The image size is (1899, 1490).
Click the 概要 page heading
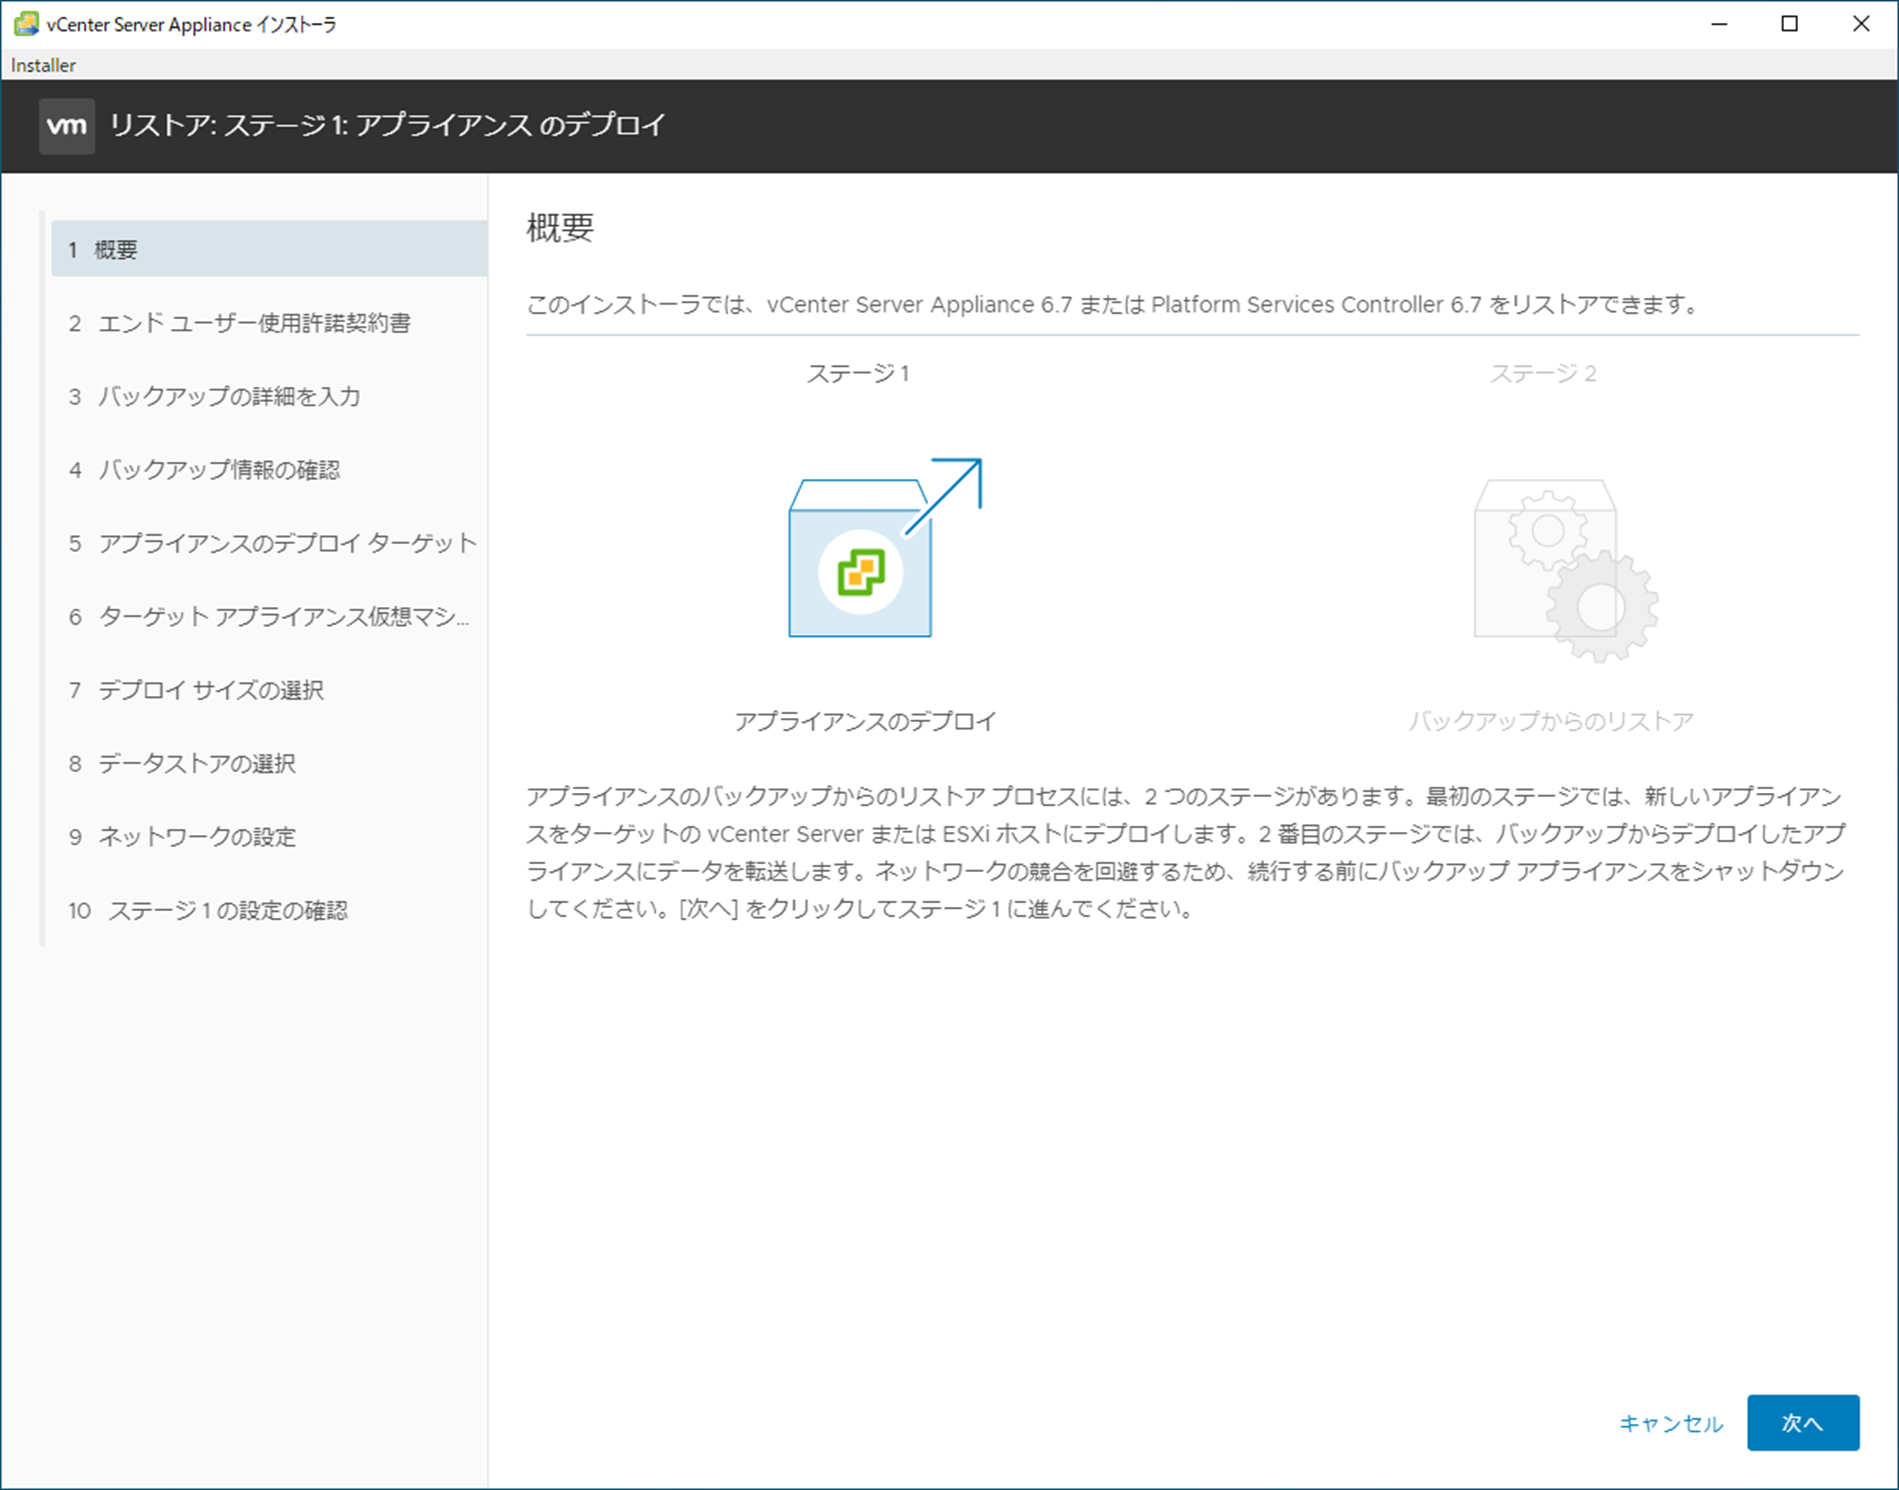click(560, 228)
